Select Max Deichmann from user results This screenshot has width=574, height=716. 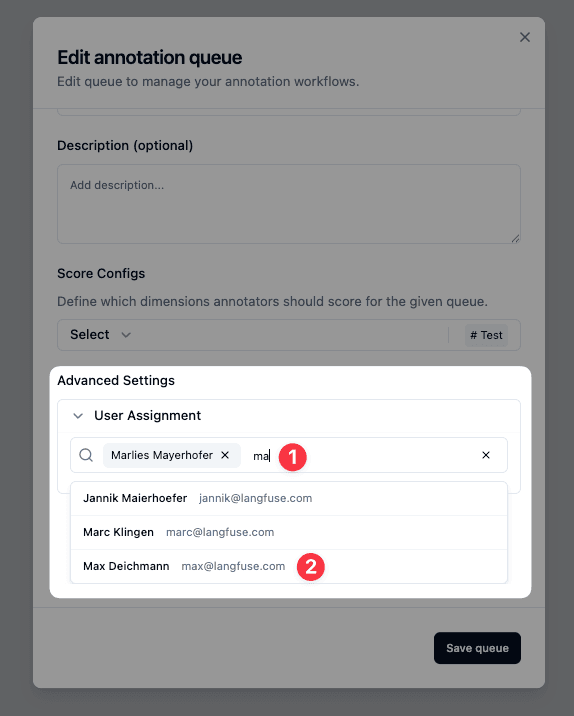(x=289, y=566)
